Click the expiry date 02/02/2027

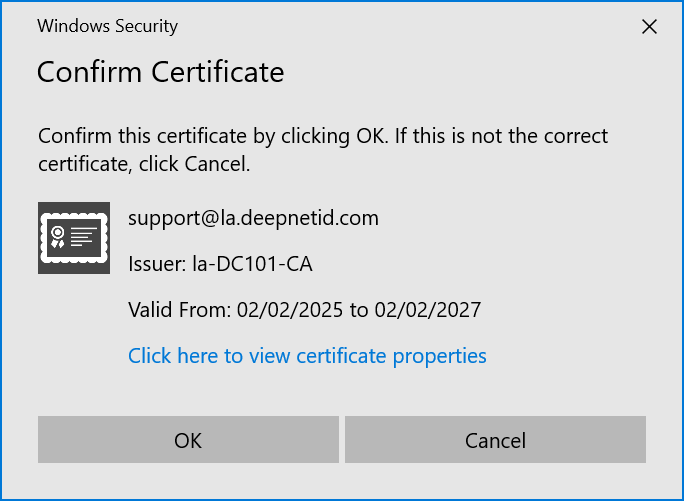point(428,310)
